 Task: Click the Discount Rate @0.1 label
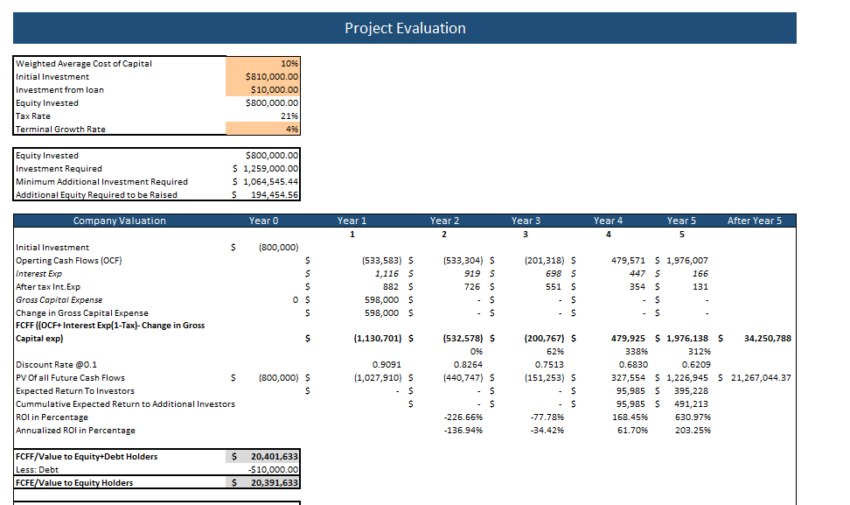tap(56, 365)
